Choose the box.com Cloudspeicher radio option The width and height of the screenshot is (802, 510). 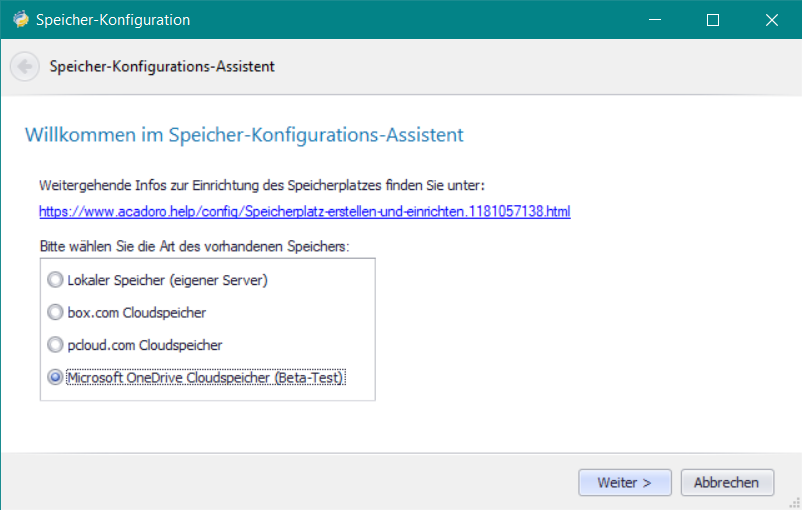pos(55,312)
